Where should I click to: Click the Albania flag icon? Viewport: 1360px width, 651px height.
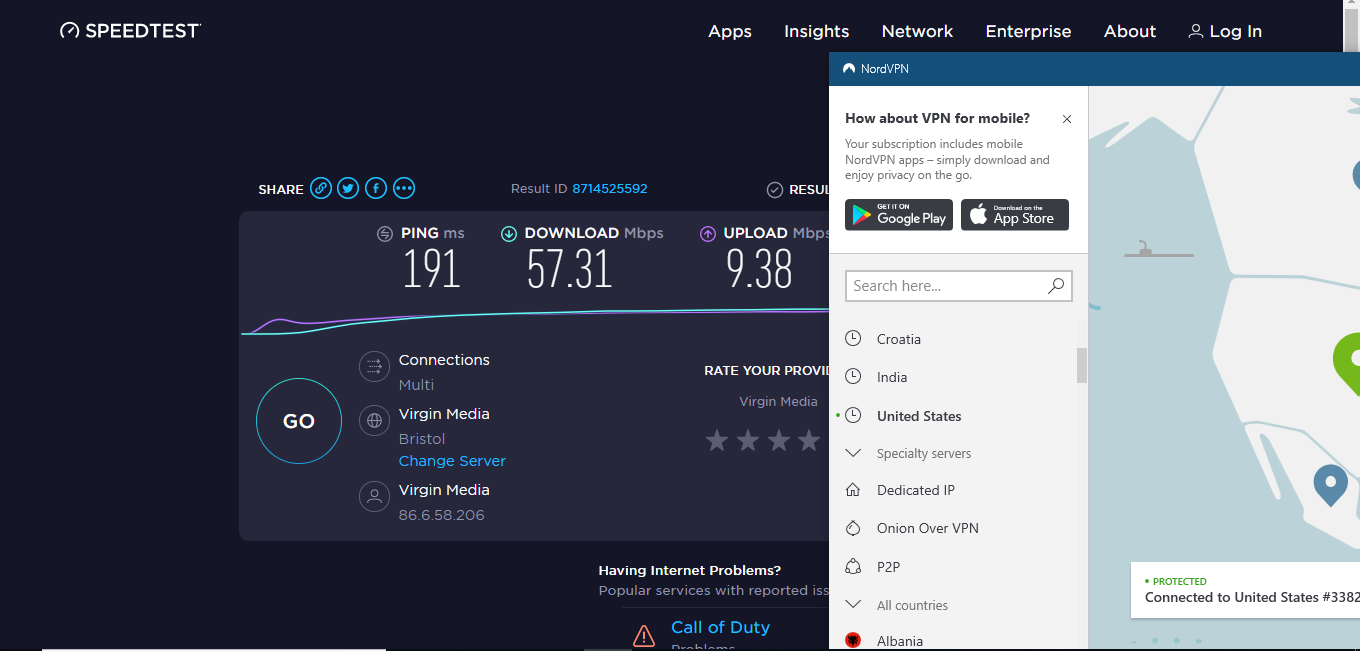[x=853, y=641]
